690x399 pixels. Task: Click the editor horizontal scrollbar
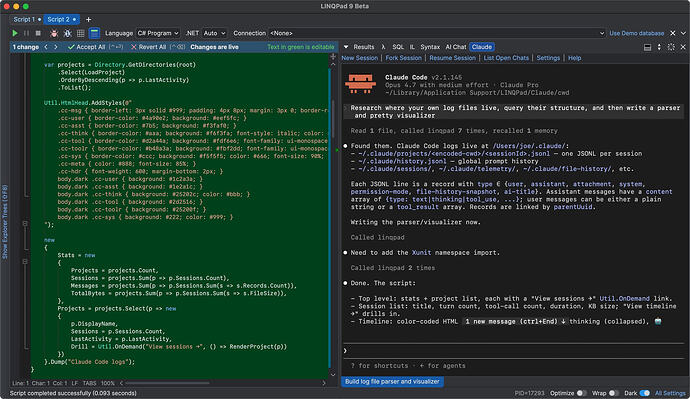coord(167,383)
